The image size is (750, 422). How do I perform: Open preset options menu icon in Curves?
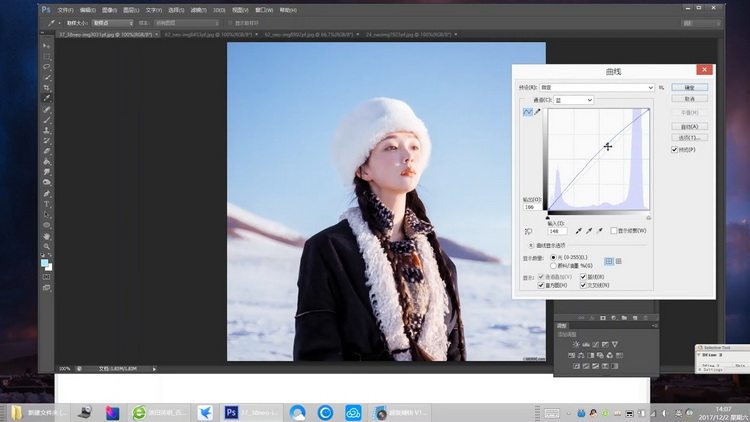[x=662, y=88]
